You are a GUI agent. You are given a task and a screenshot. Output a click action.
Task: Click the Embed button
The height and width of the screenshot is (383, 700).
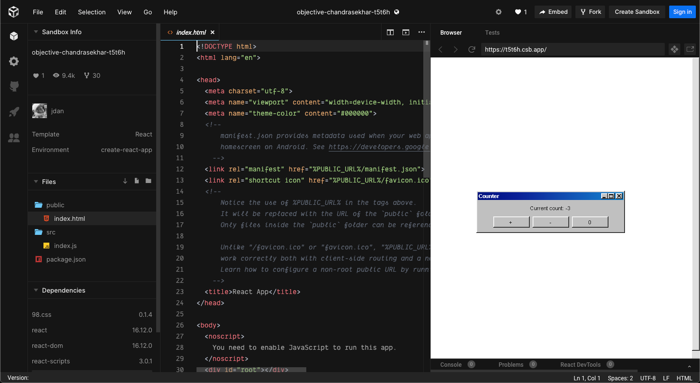[x=554, y=12]
